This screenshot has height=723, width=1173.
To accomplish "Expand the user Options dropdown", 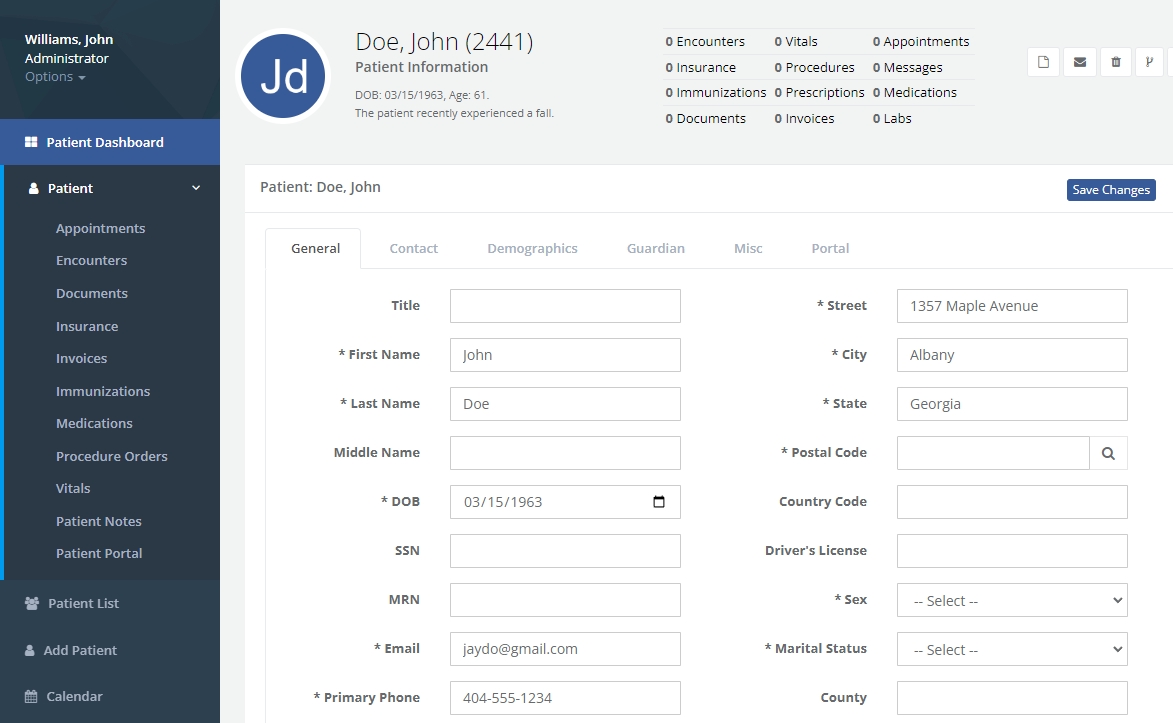I will (x=55, y=77).
